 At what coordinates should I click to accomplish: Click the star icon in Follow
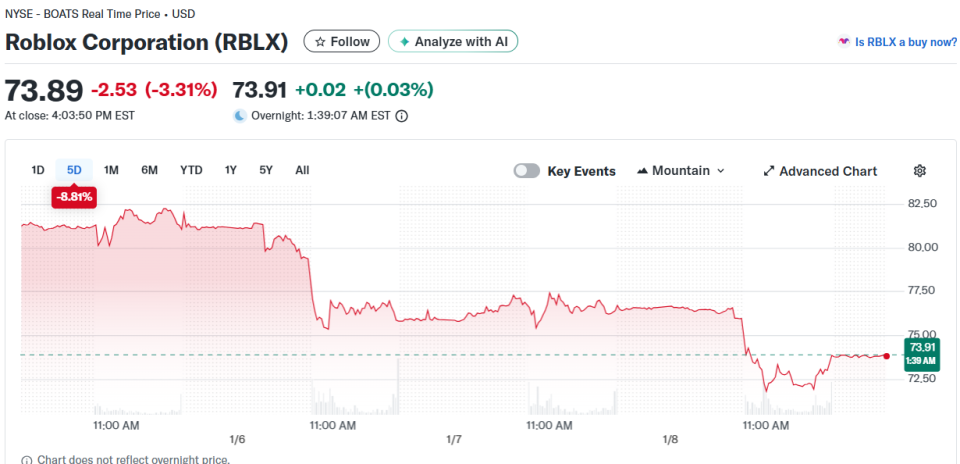click(320, 42)
